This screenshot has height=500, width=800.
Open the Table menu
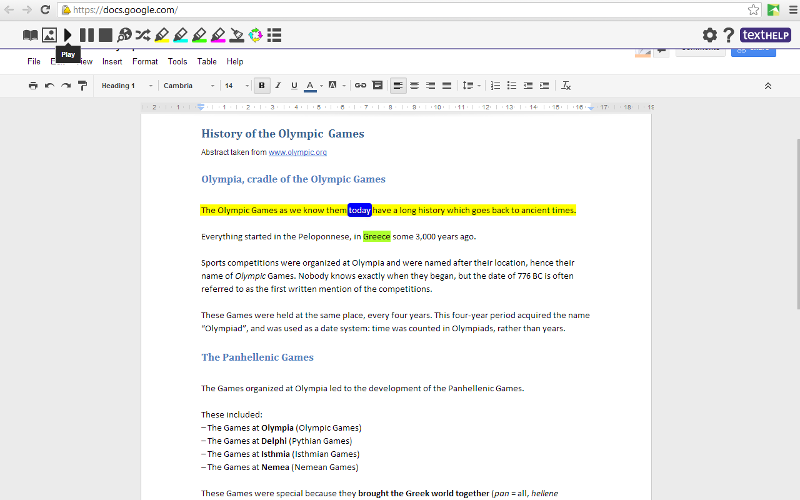pyautogui.click(x=206, y=62)
